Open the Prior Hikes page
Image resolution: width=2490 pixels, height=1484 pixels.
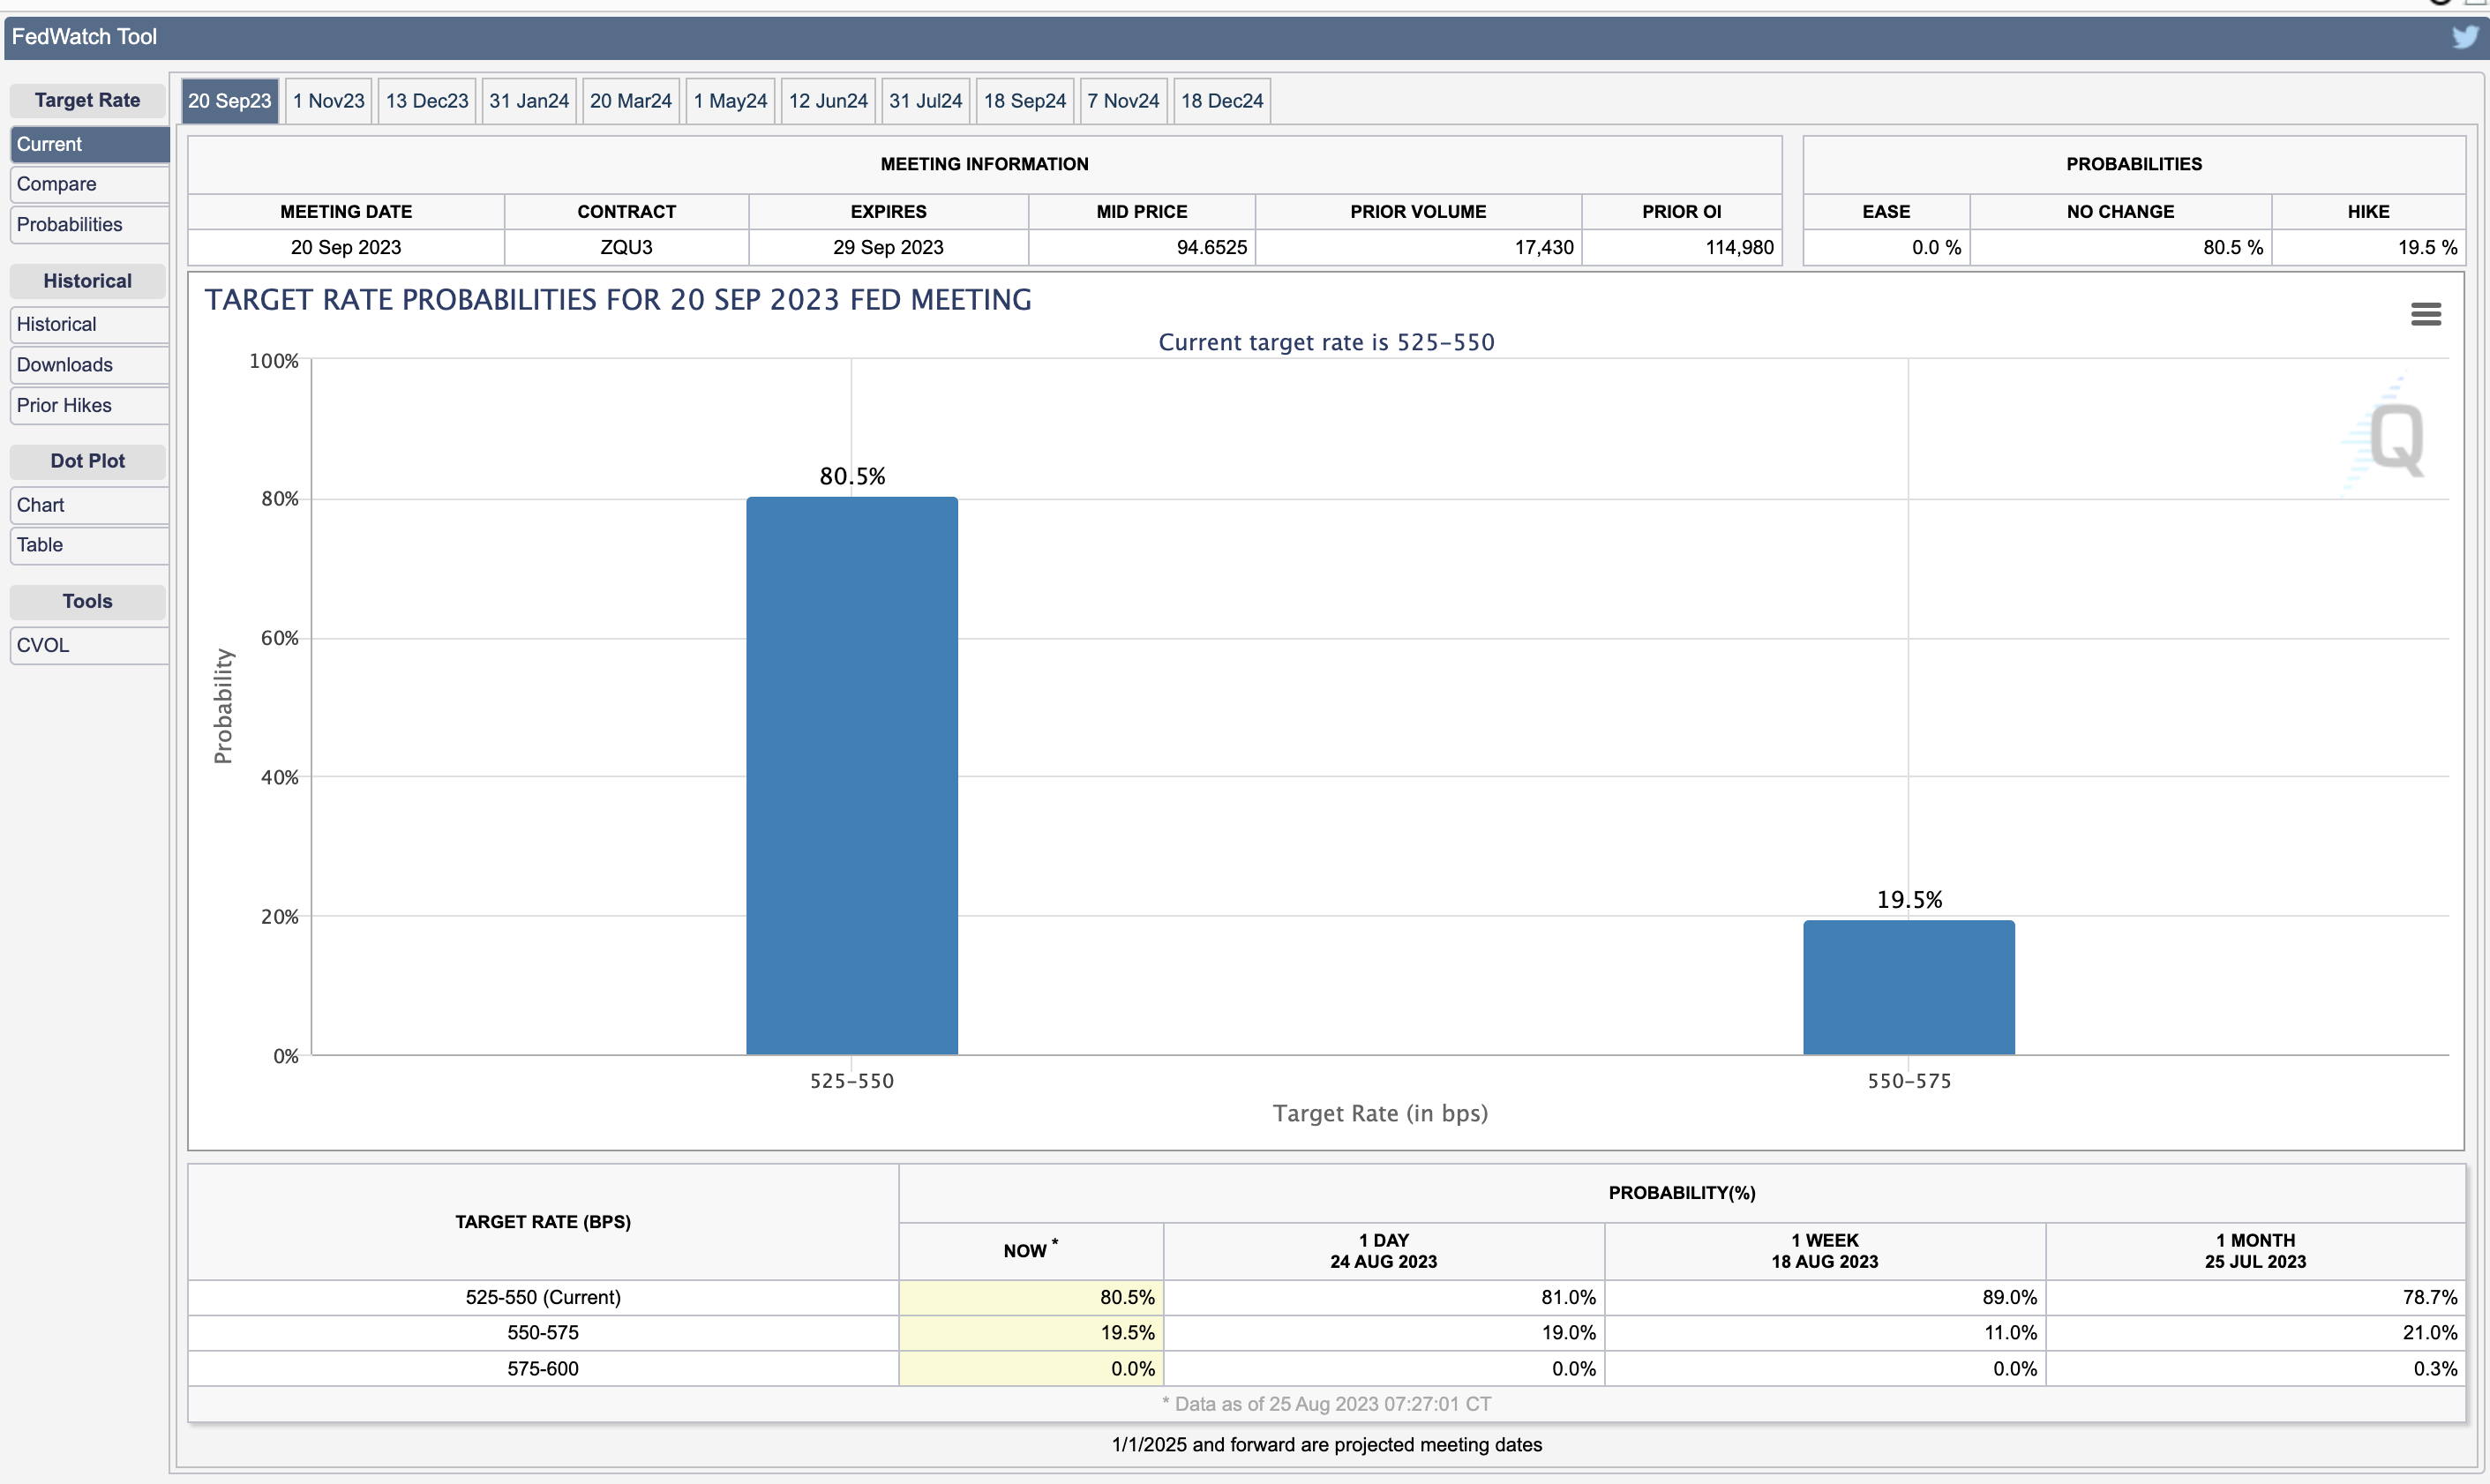point(88,405)
